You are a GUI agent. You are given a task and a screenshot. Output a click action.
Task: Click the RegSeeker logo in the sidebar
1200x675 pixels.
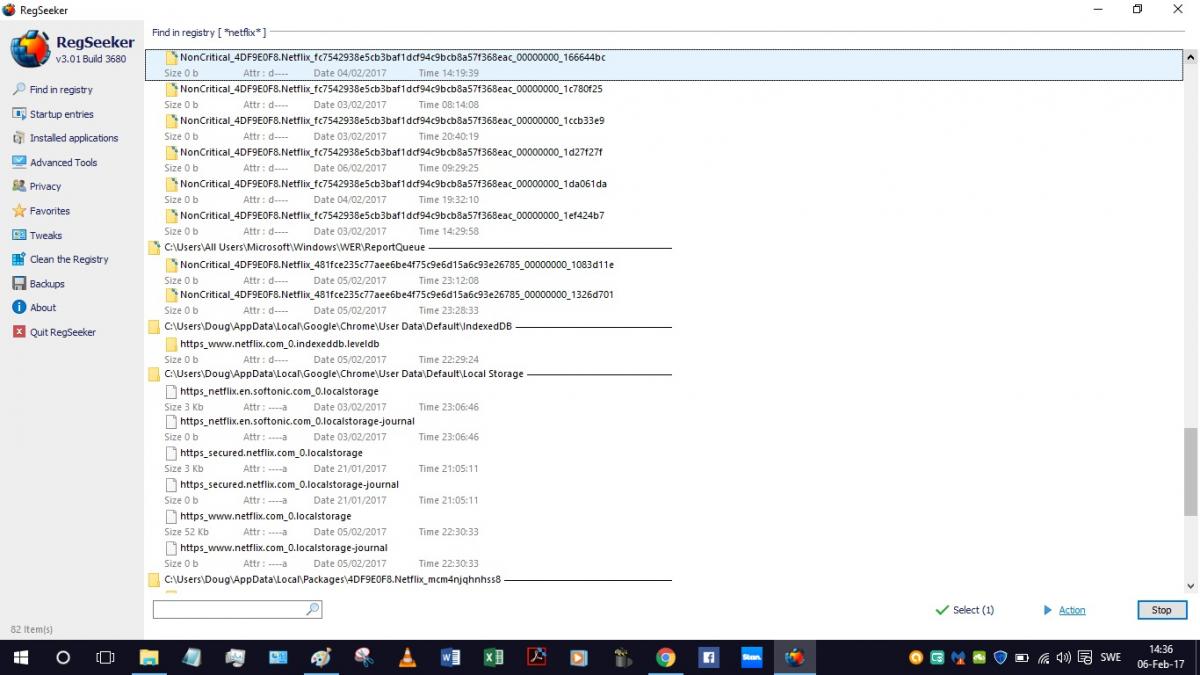point(30,49)
